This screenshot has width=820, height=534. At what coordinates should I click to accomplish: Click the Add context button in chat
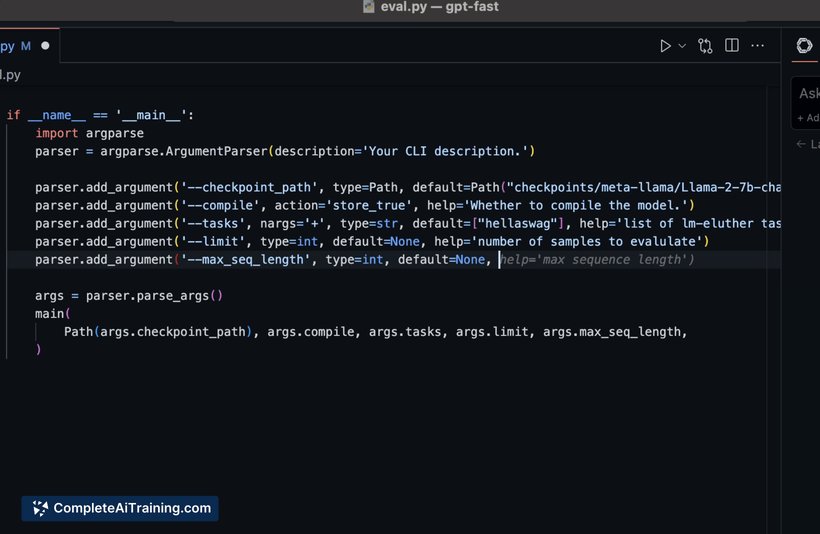pos(807,118)
